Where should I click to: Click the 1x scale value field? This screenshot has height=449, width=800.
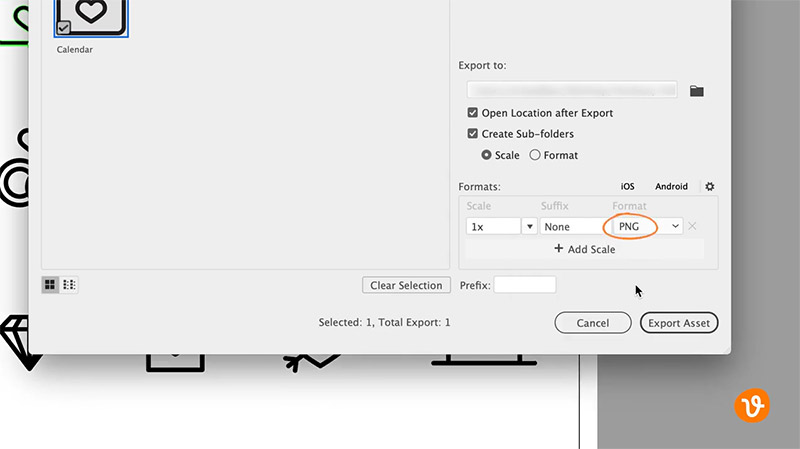point(493,226)
